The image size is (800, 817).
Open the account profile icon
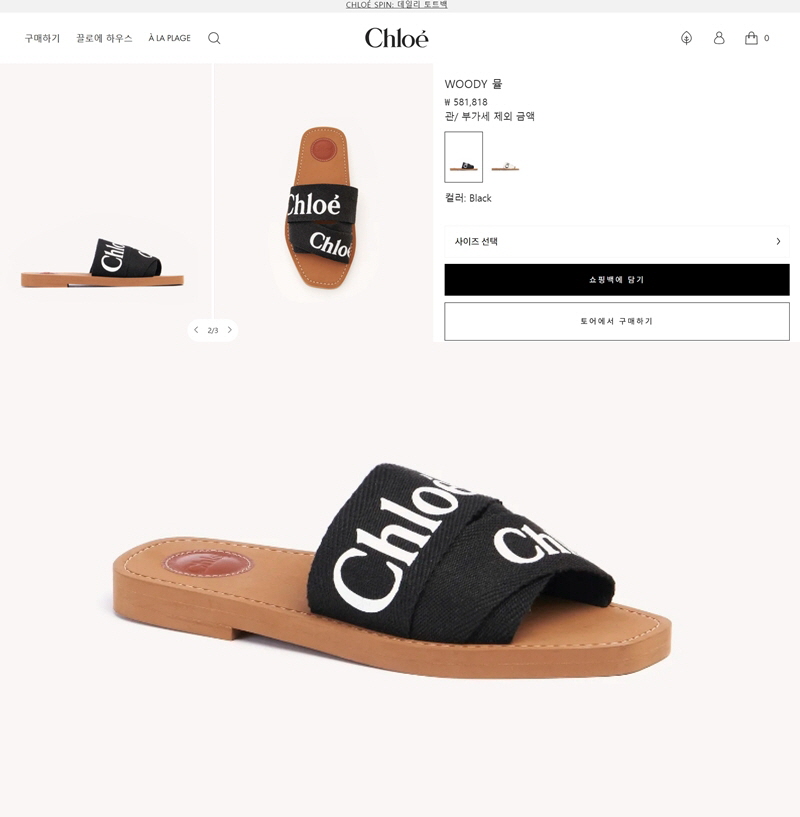[719, 38]
